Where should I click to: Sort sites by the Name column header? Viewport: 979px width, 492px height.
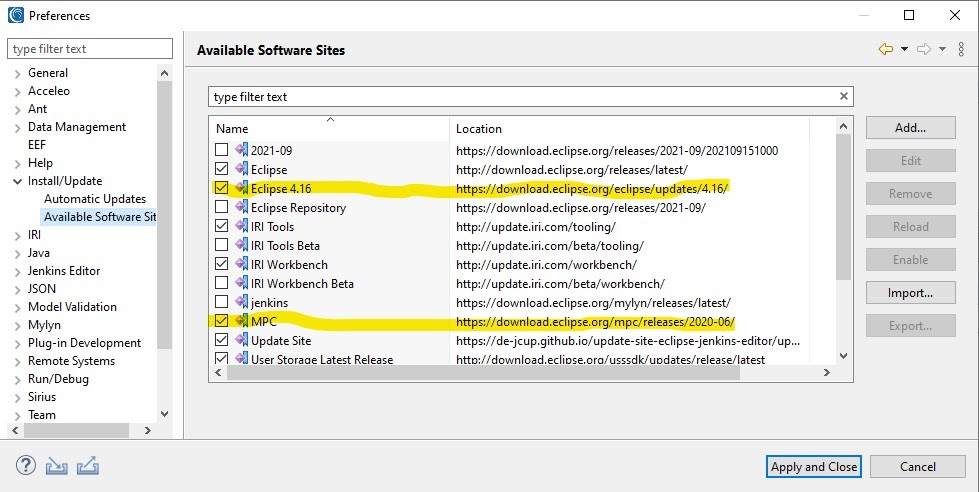pos(329,128)
